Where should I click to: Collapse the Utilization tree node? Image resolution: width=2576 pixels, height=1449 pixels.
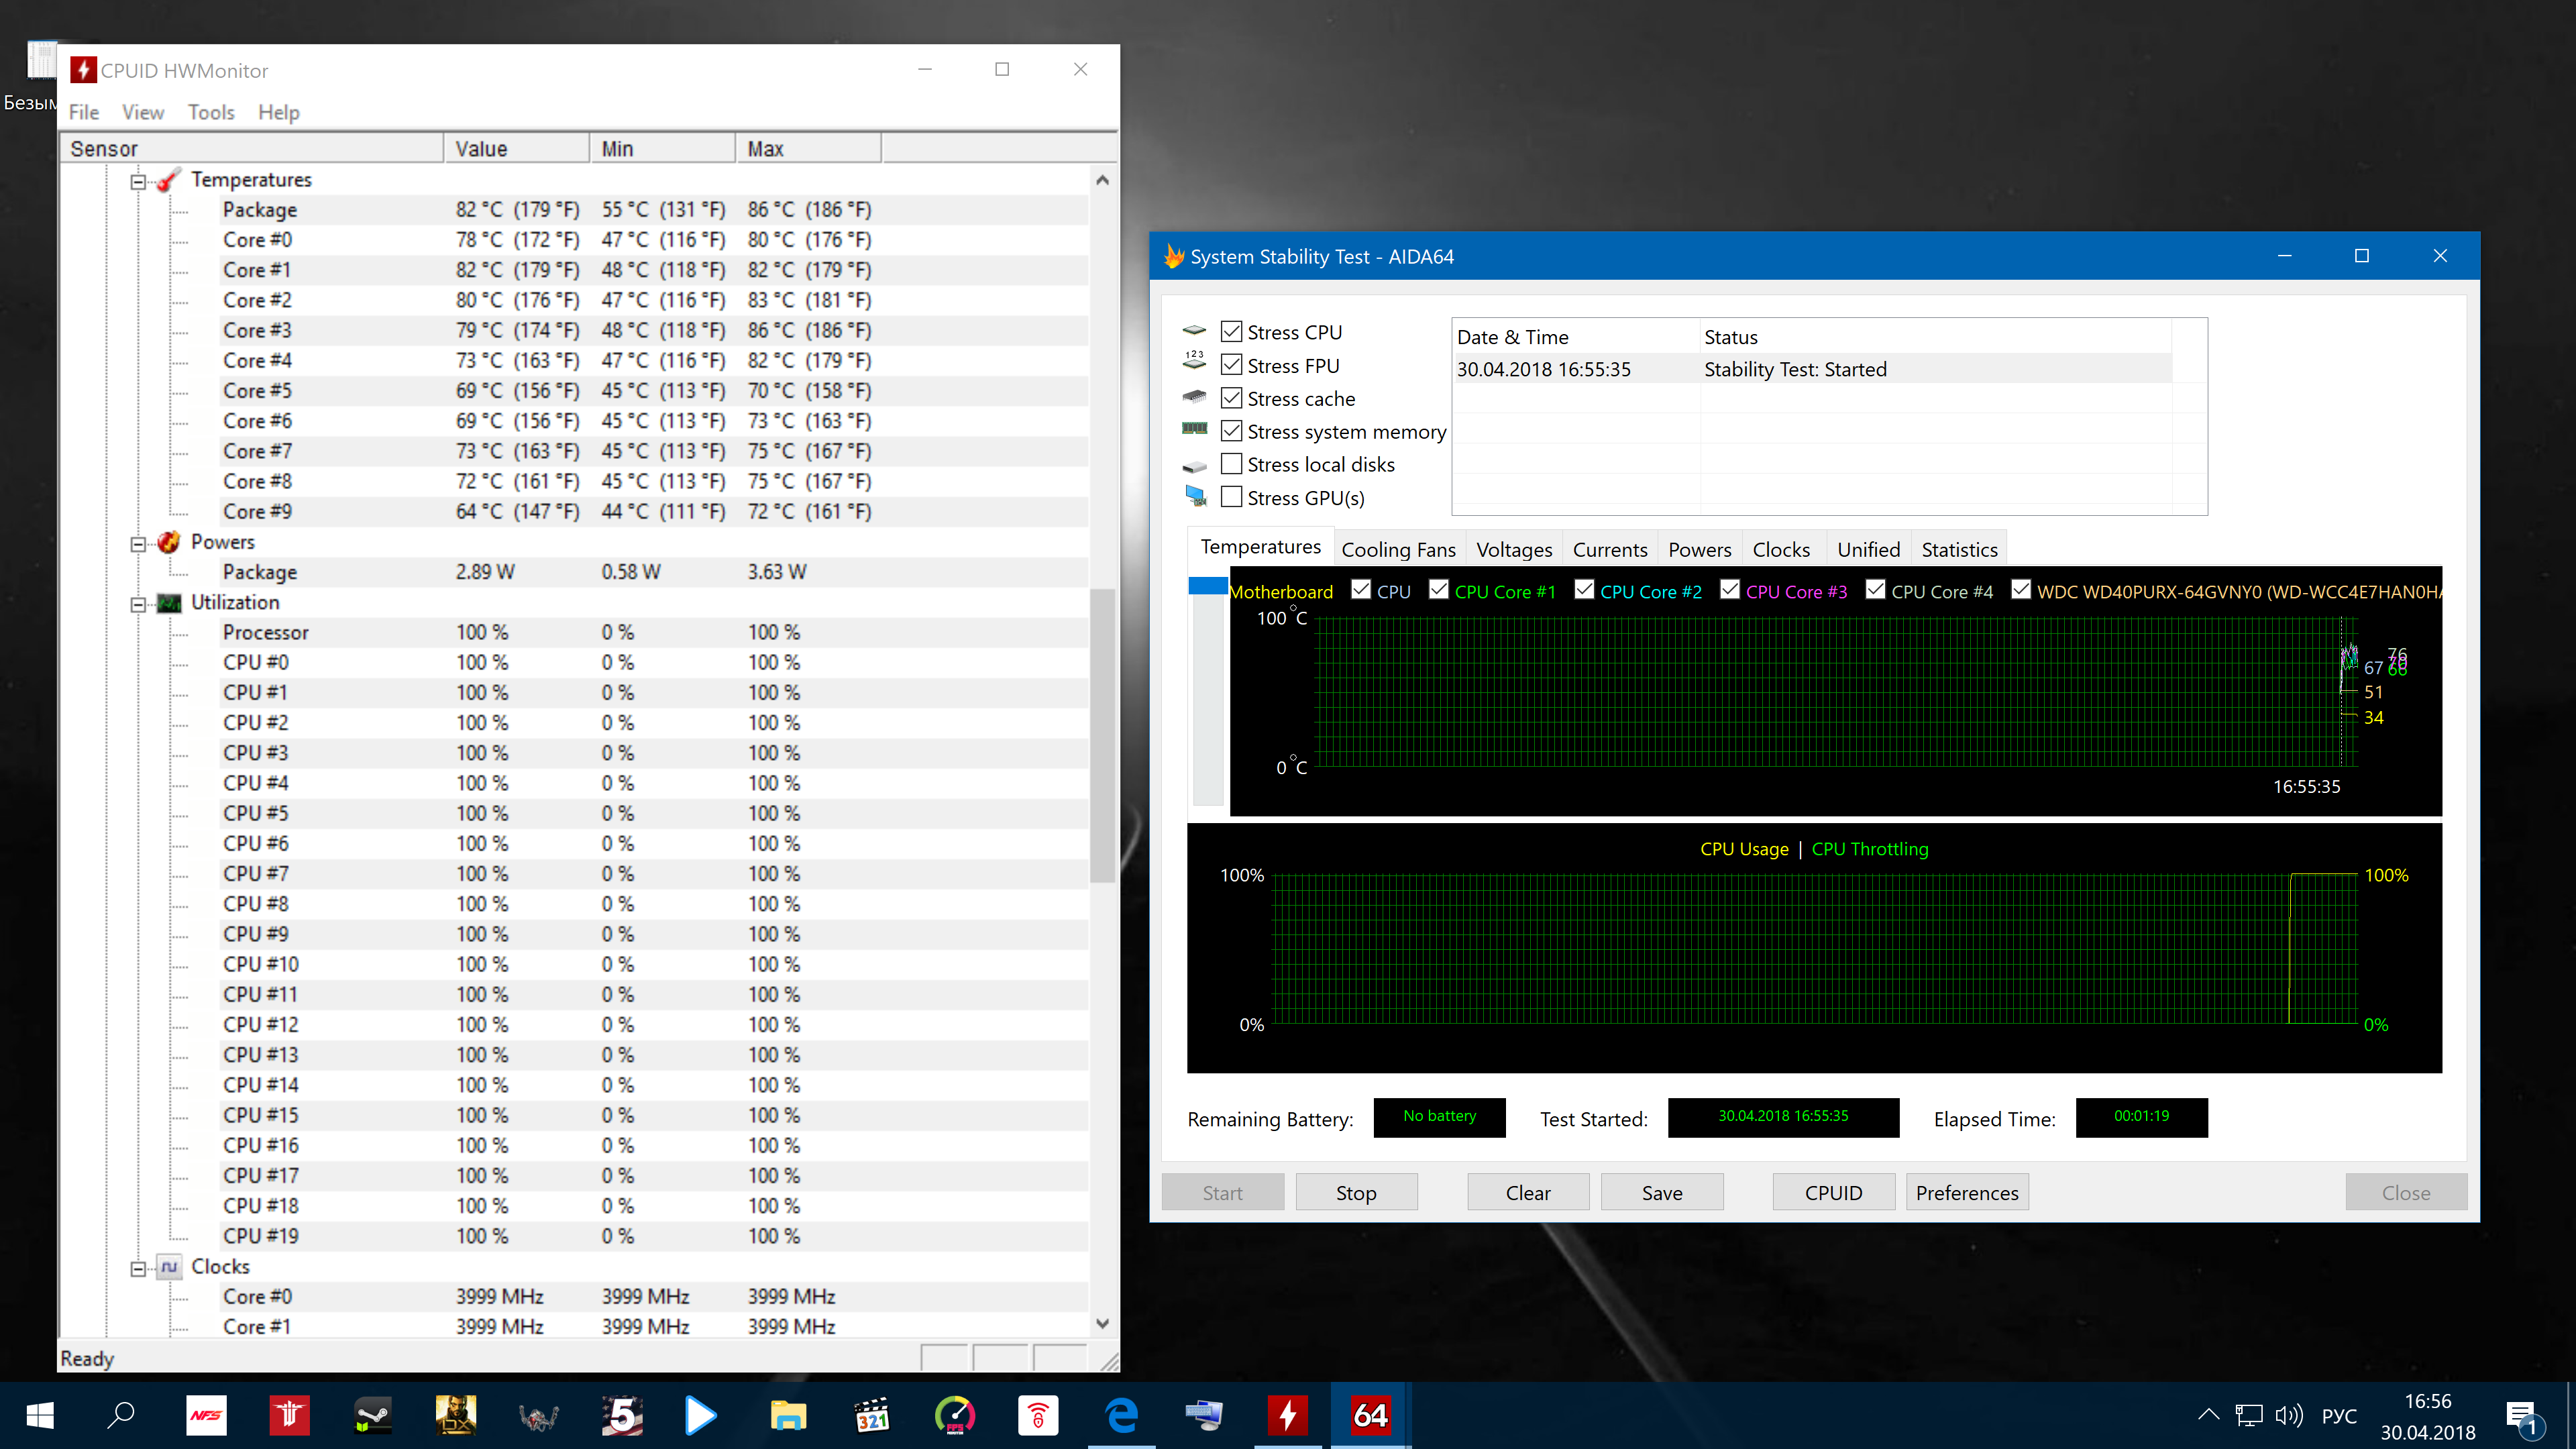point(138,604)
